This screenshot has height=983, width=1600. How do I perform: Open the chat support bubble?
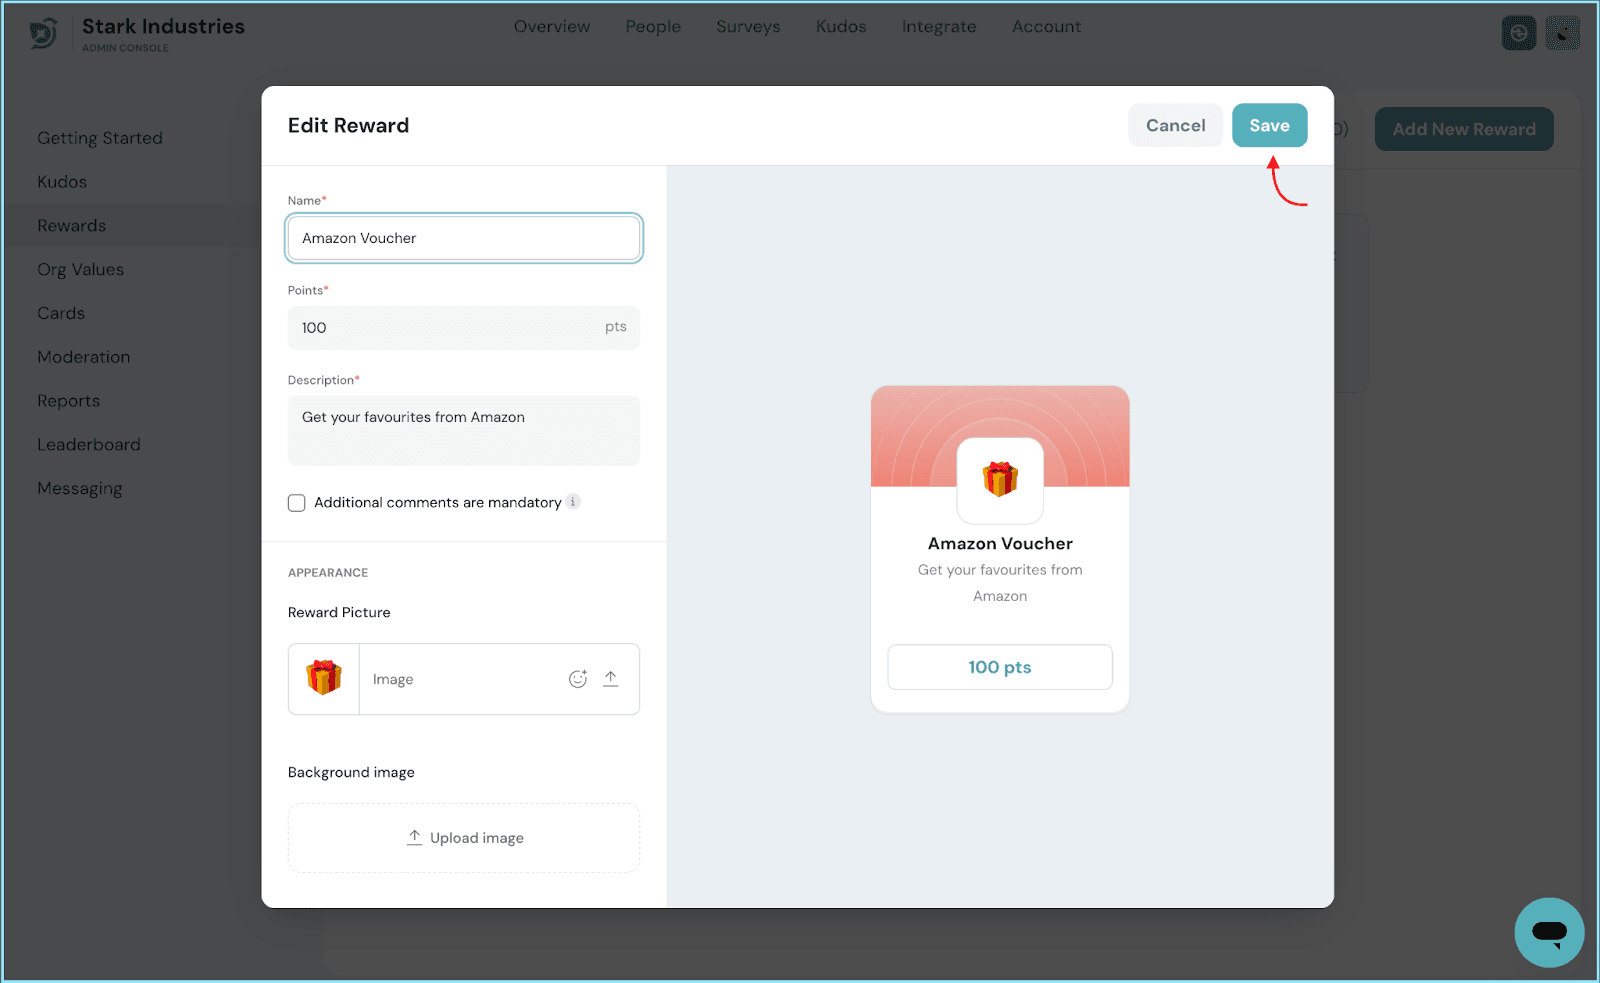click(x=1549, y=932)
